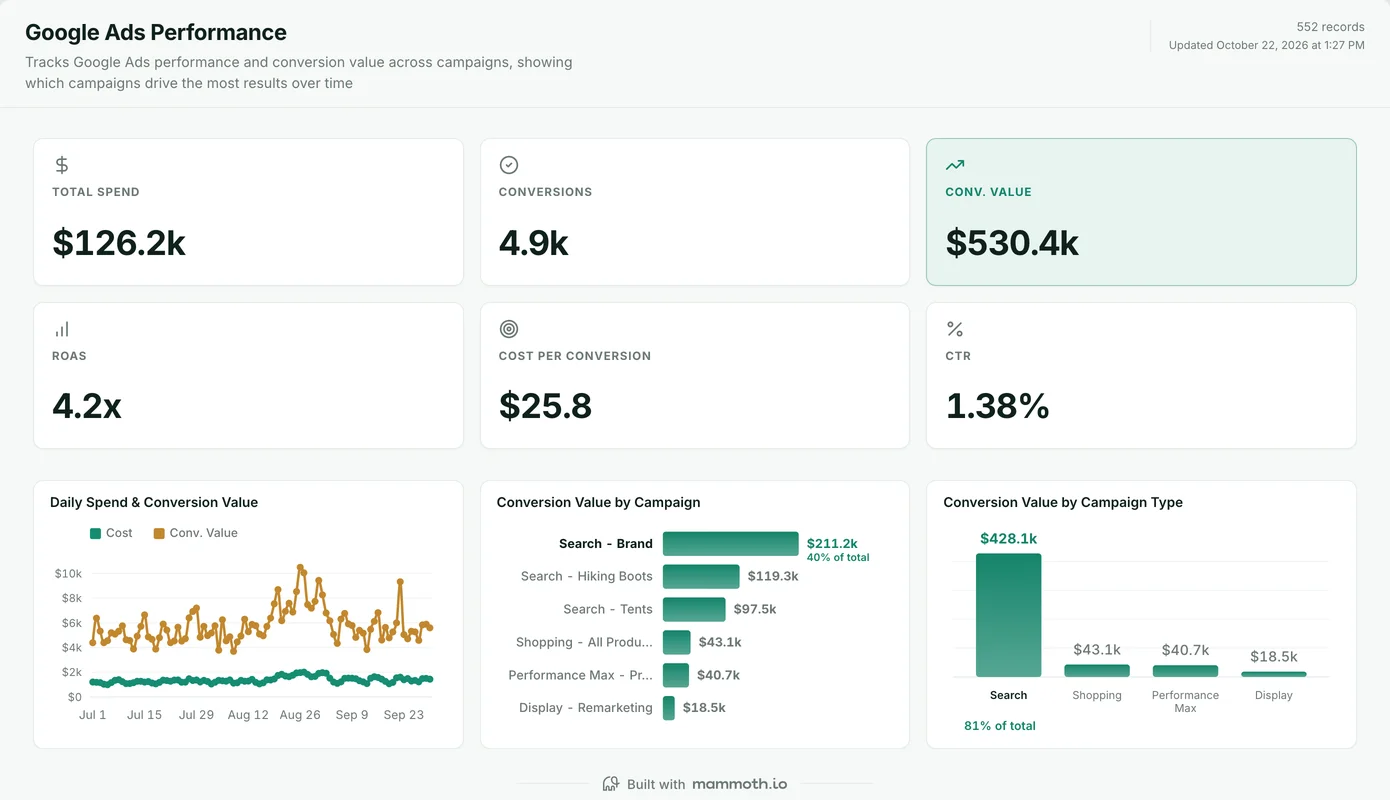Select the Search - Tents bar

point(694,609)
